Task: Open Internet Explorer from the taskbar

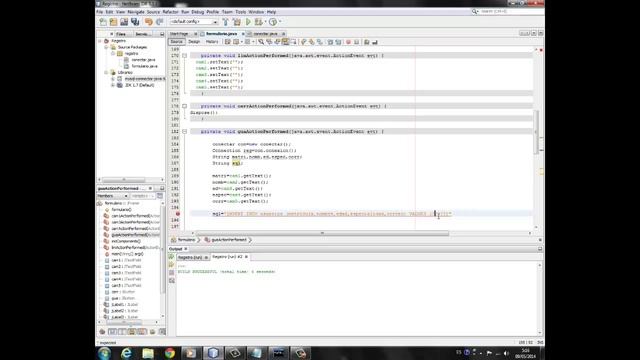Action: pyautogui.click(x=126, y=353)
